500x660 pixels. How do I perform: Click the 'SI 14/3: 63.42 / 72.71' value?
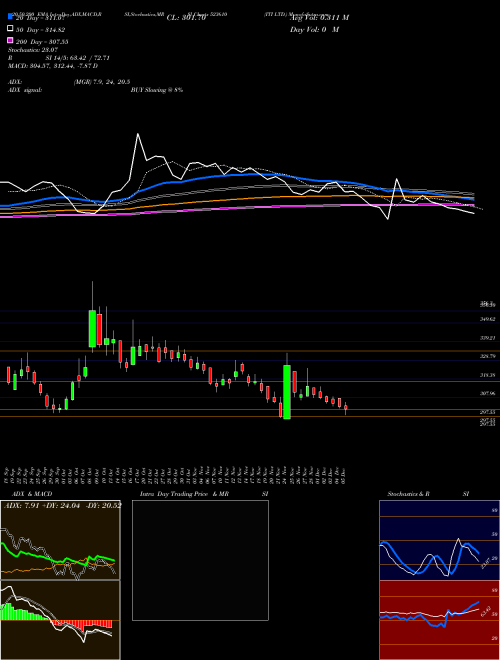77,58
